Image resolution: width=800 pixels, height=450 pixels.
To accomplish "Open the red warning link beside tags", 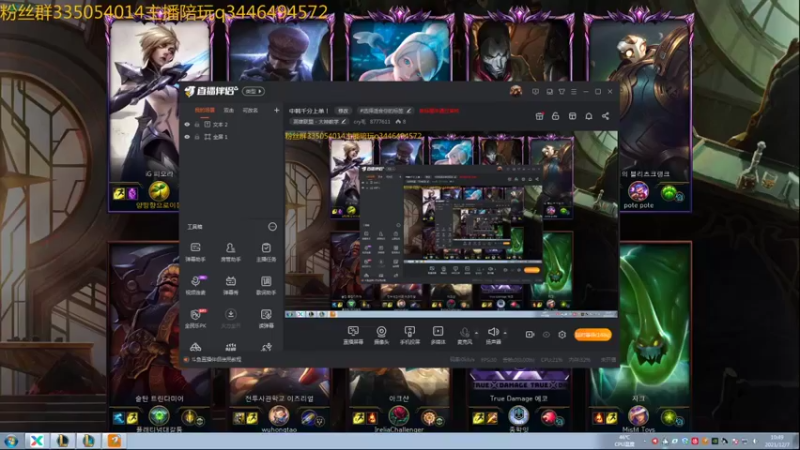I will point(439,111).
